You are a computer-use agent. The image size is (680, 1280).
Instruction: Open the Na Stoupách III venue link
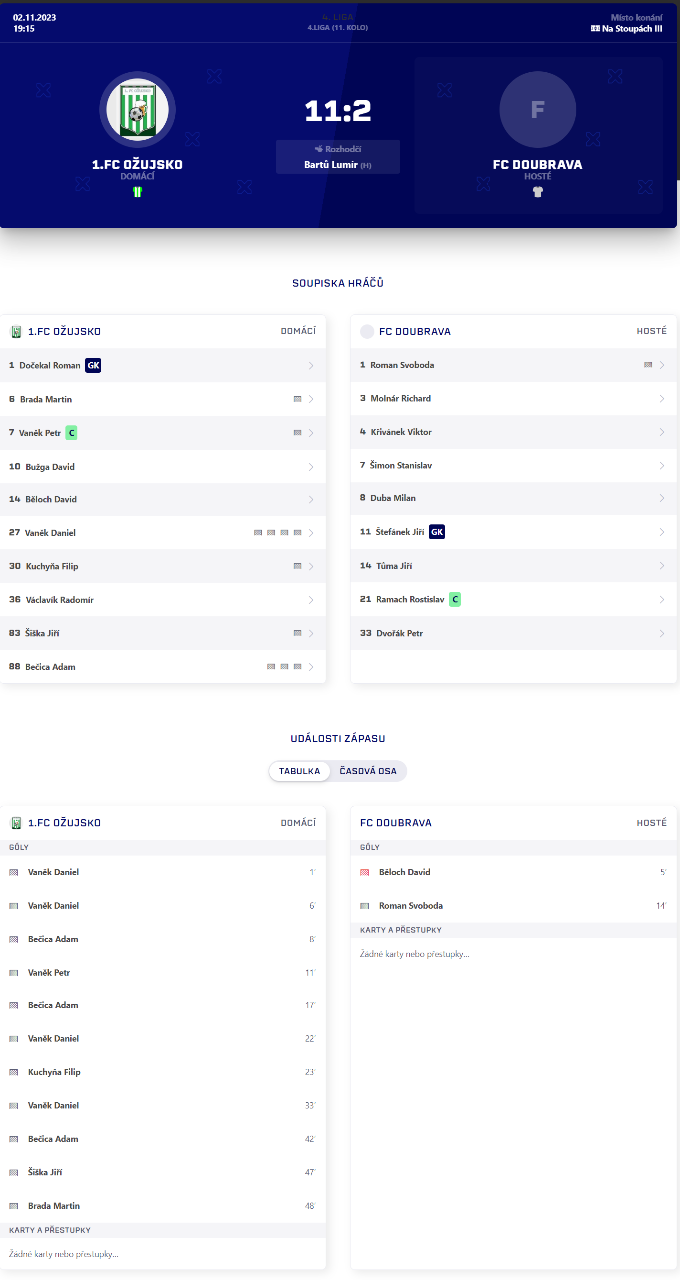pos(632,29)
